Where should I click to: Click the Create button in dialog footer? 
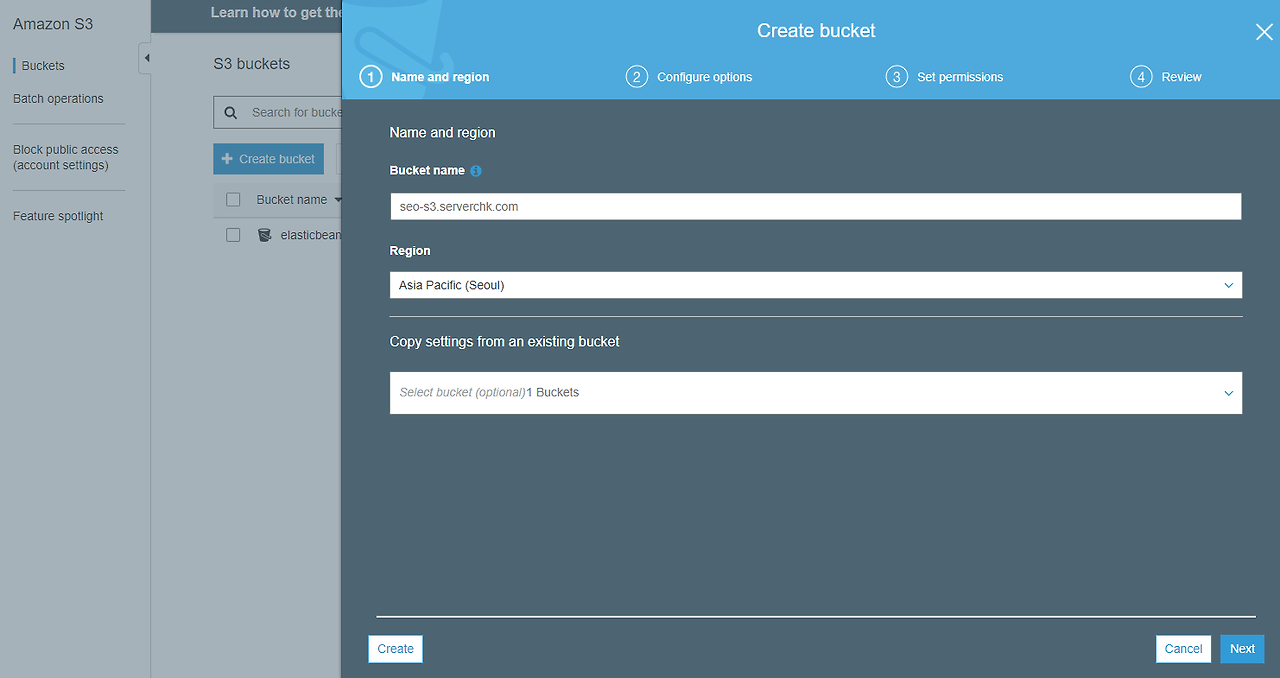click(x=395, y=649)
